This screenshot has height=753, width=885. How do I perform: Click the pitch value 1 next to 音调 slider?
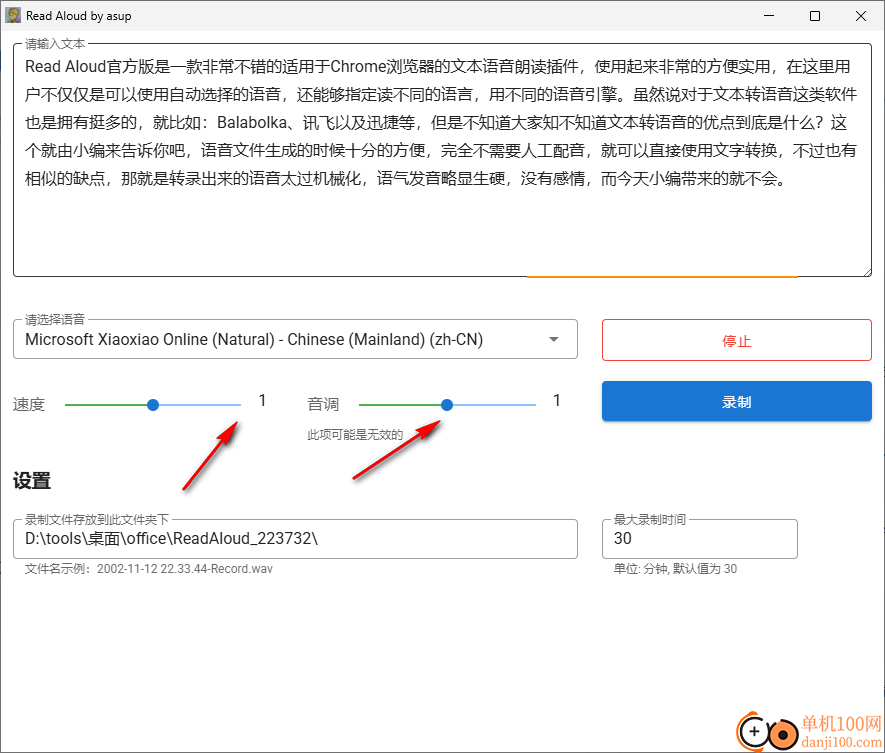(x=557, y=401)
